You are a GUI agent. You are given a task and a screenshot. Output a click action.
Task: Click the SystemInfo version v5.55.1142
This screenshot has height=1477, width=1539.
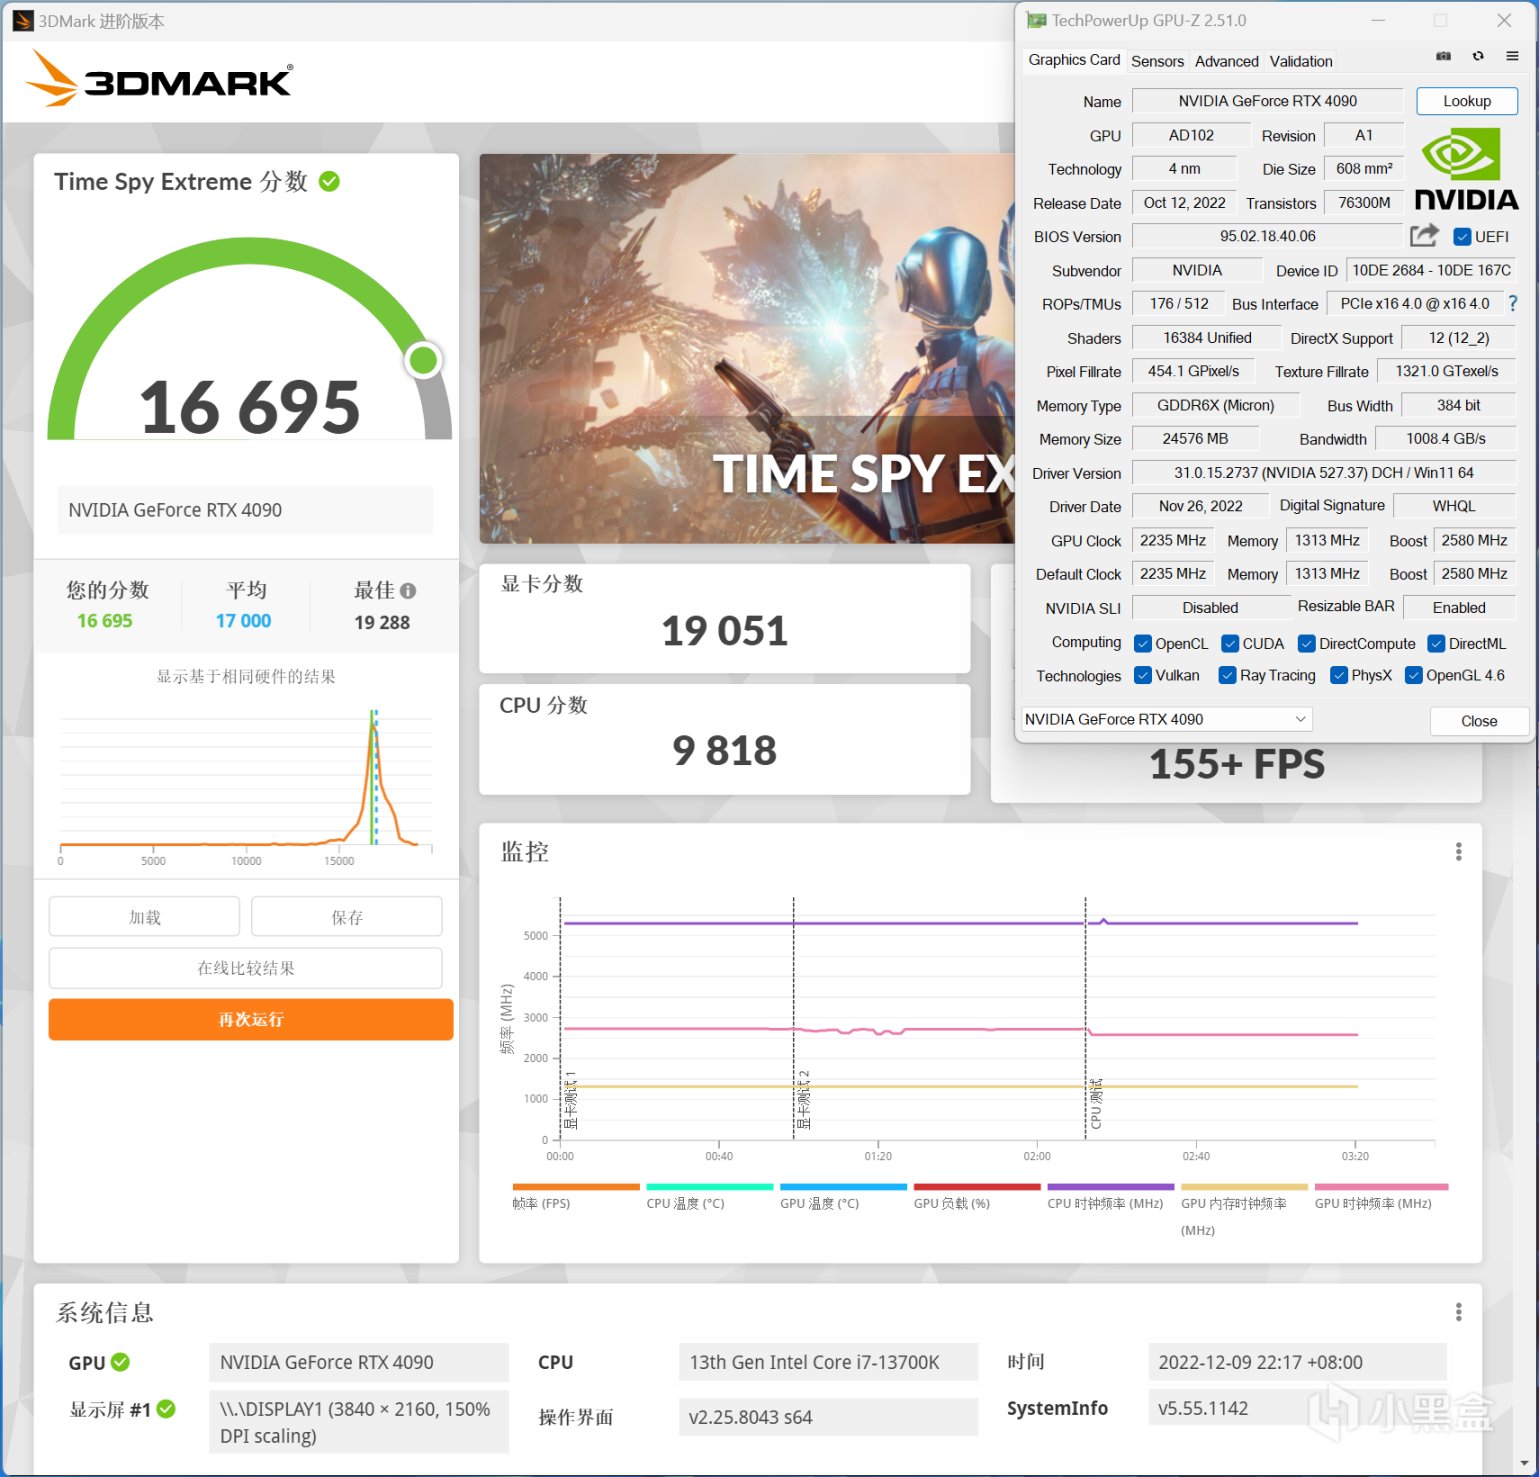[x=1203, y=1408]
